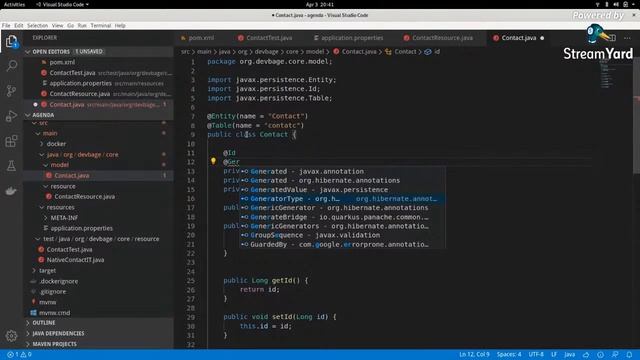Open ContactResource.java in file tree

coord(84,197)
